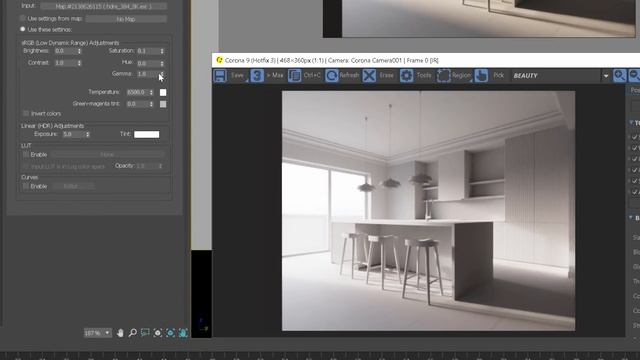Click the Region toolbar label
640x360 pixels.
click(462, 76)
